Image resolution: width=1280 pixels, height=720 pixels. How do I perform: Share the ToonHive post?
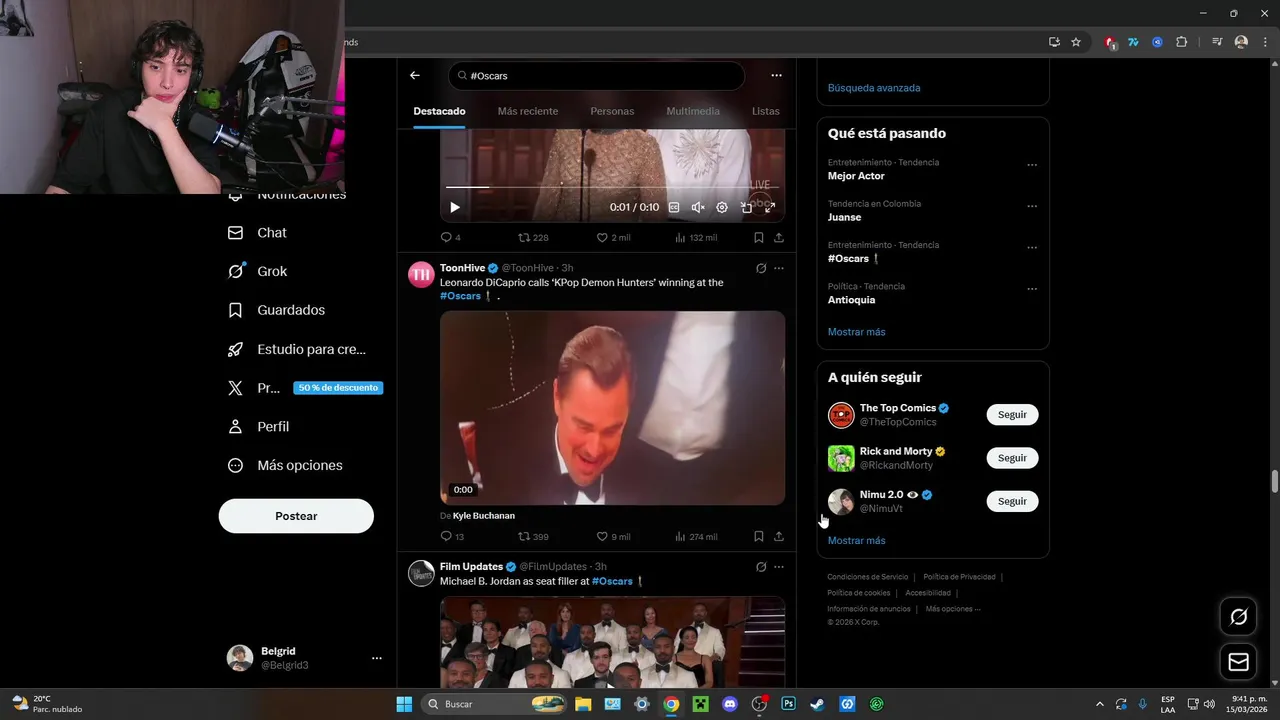(x=778, y=536)
